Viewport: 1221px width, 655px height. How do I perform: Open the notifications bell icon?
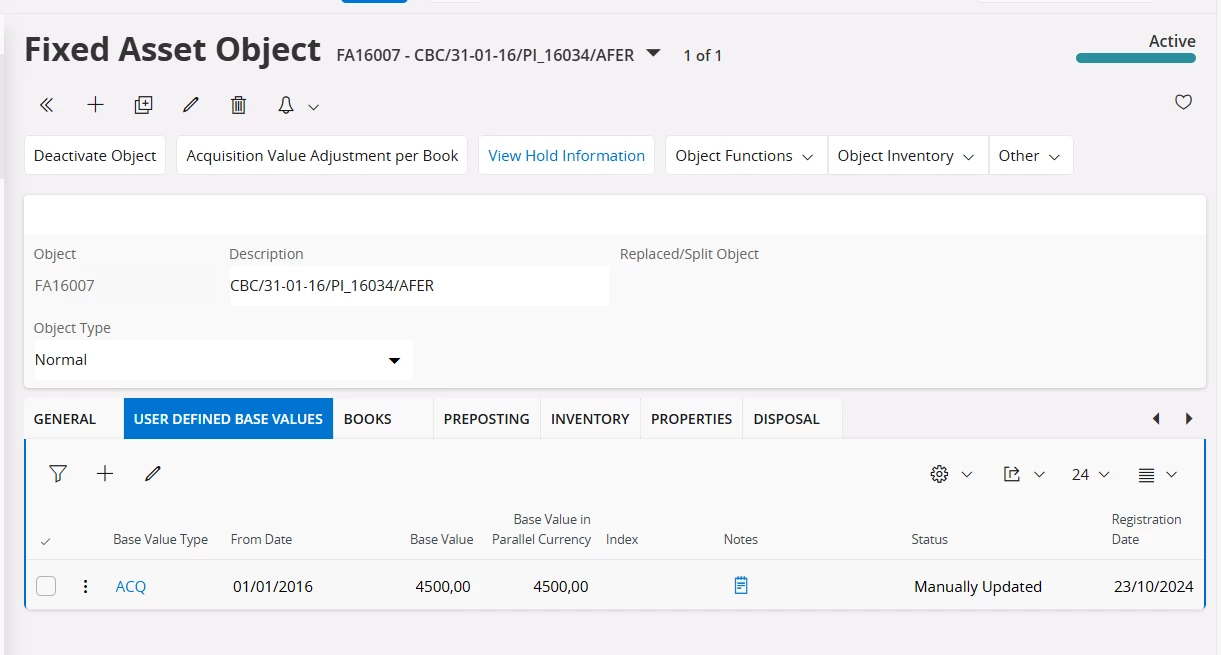pos(285,104)
